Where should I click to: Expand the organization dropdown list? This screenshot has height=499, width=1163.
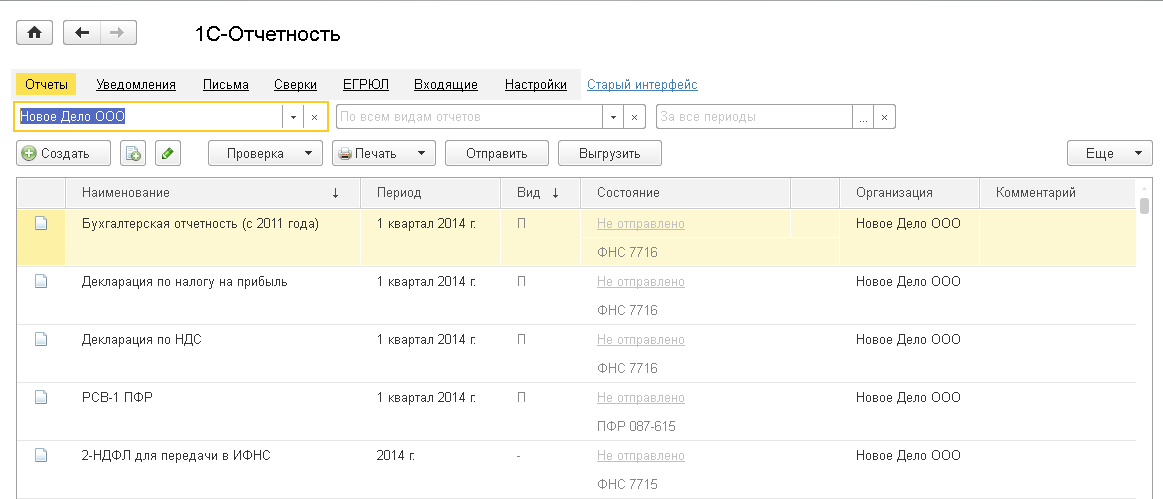click(x=293, y=117)
